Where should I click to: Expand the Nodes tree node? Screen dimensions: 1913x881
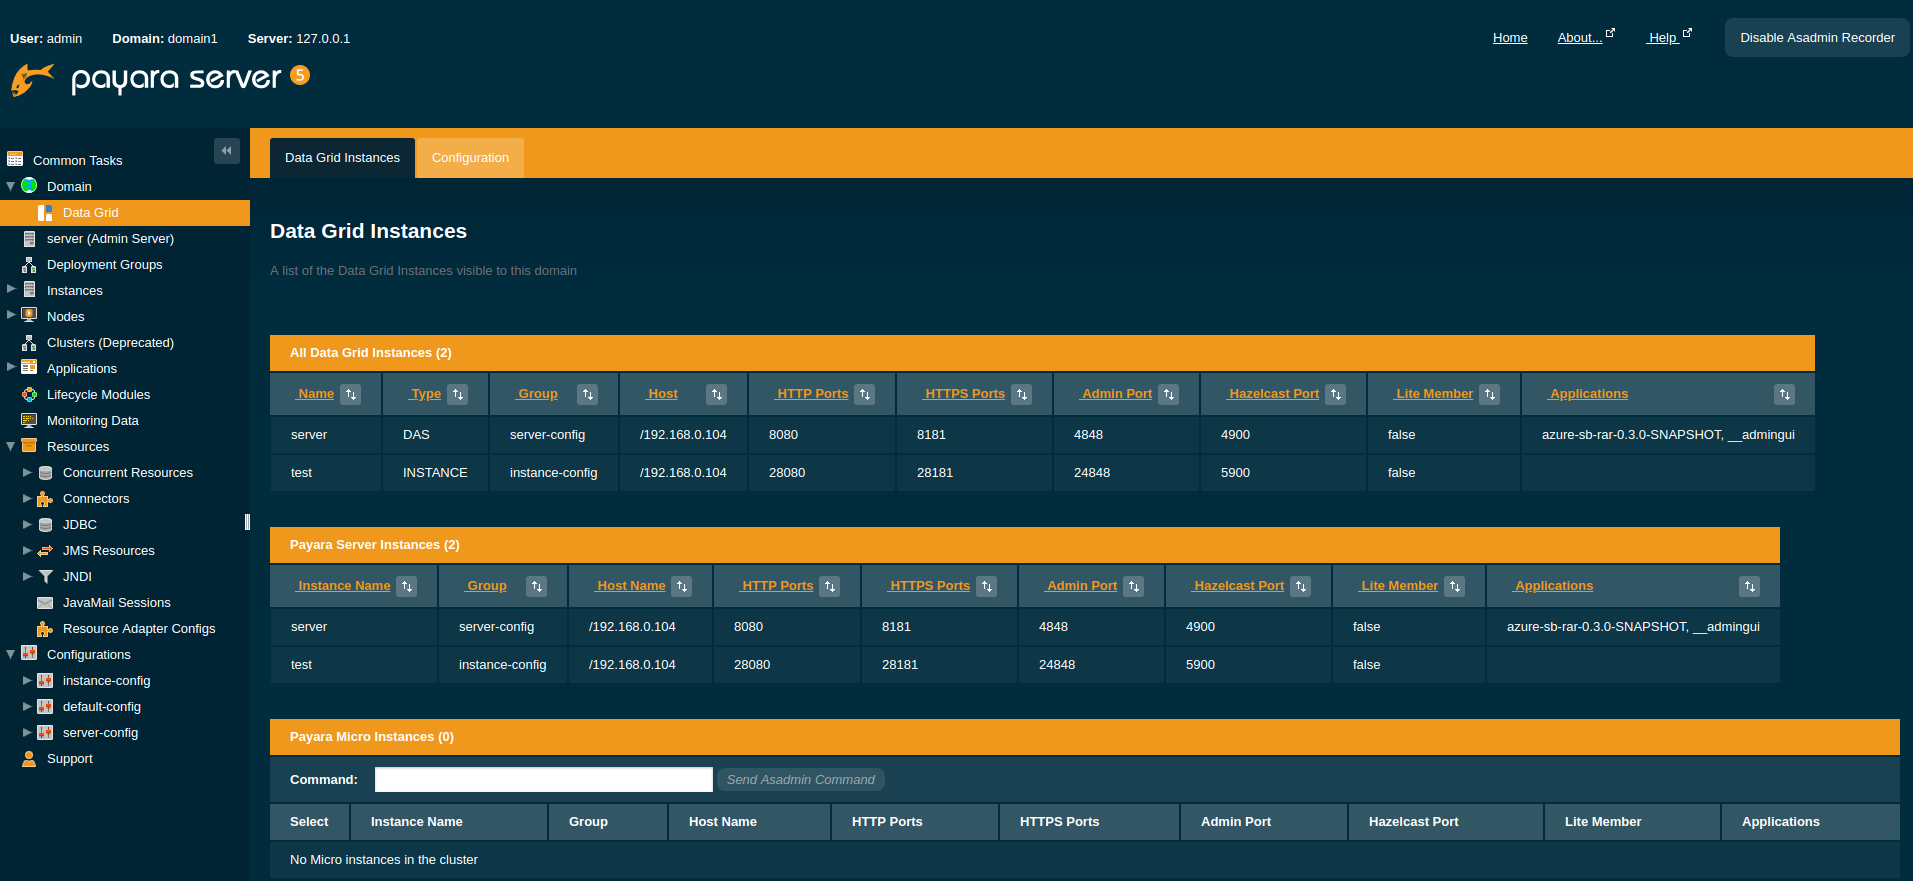pyautogui.click(x=11, y=315)
